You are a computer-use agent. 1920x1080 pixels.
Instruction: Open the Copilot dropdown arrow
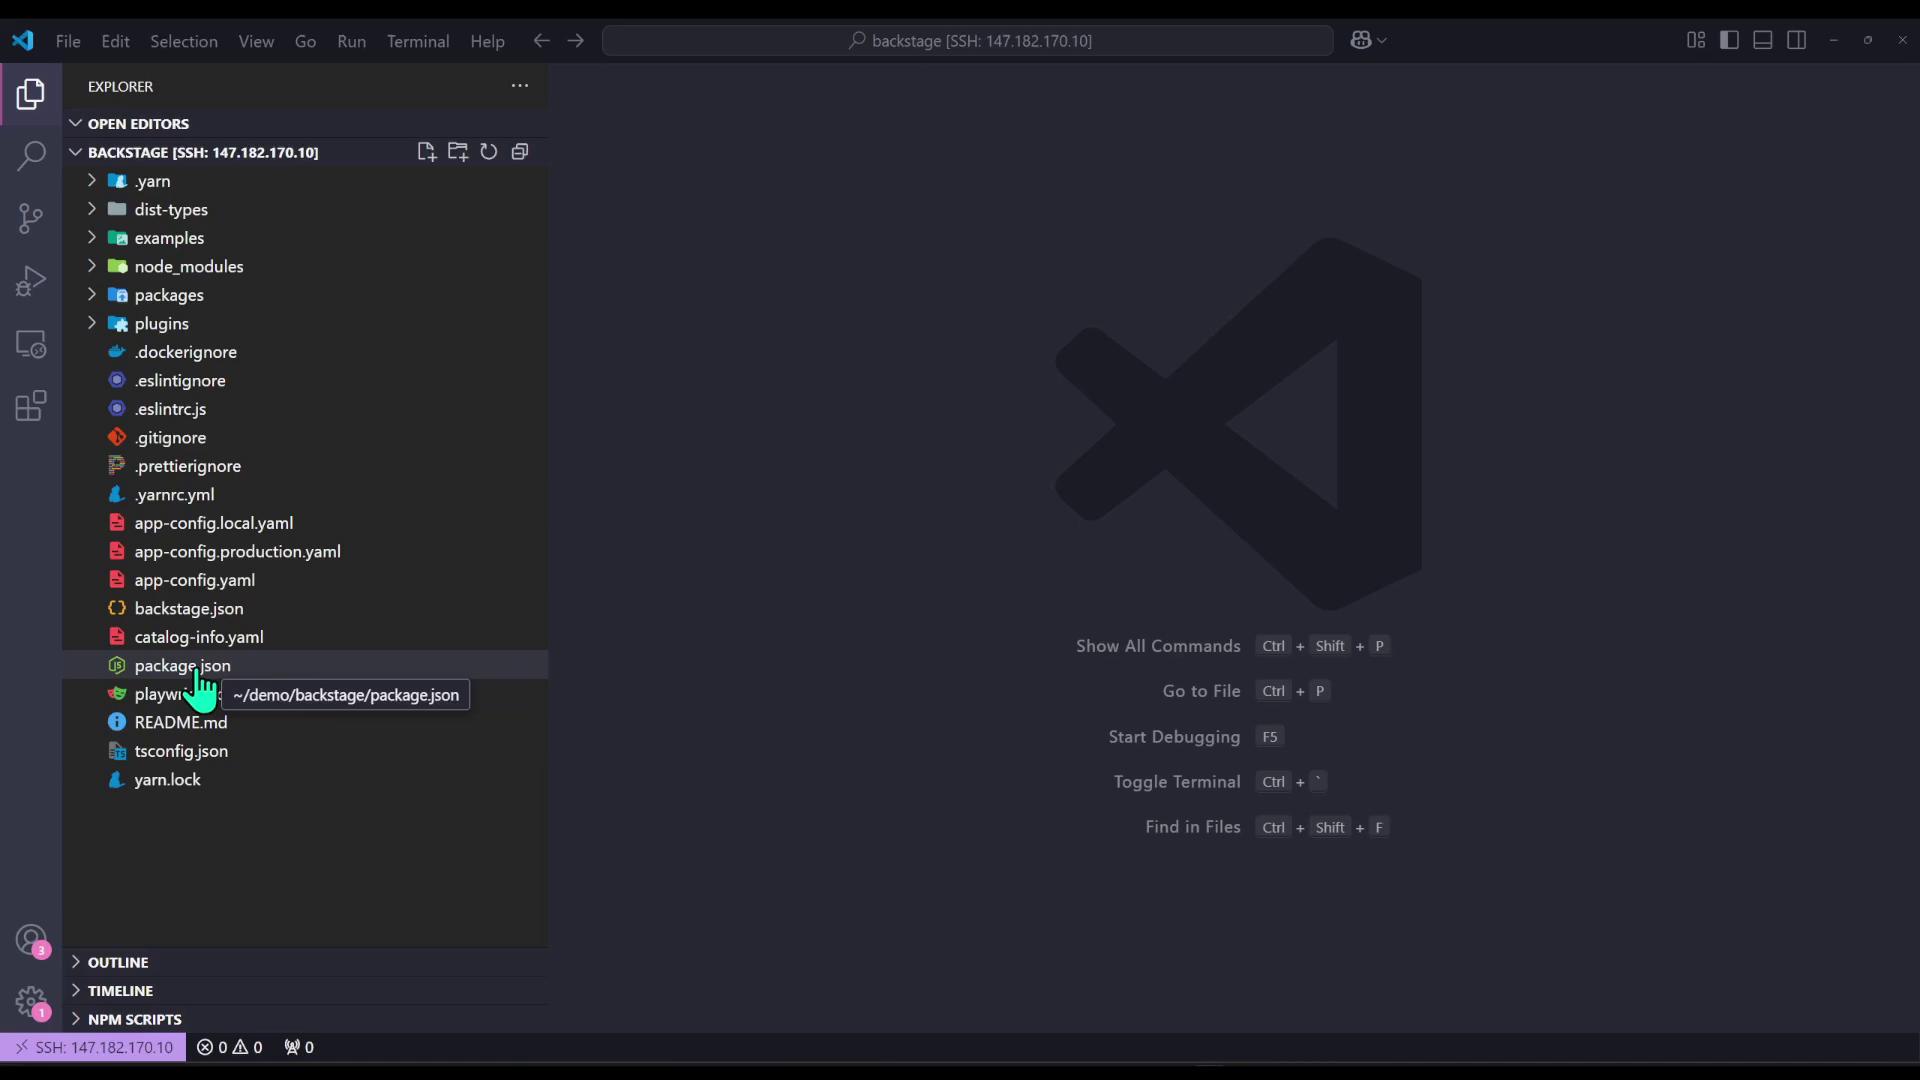tap(1383, 41)
